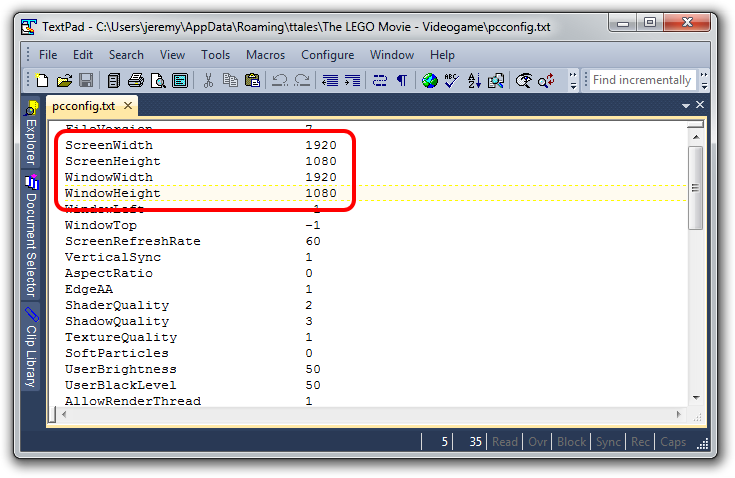
Task: Open the Clip Library side panel
Action: point(31,348)
